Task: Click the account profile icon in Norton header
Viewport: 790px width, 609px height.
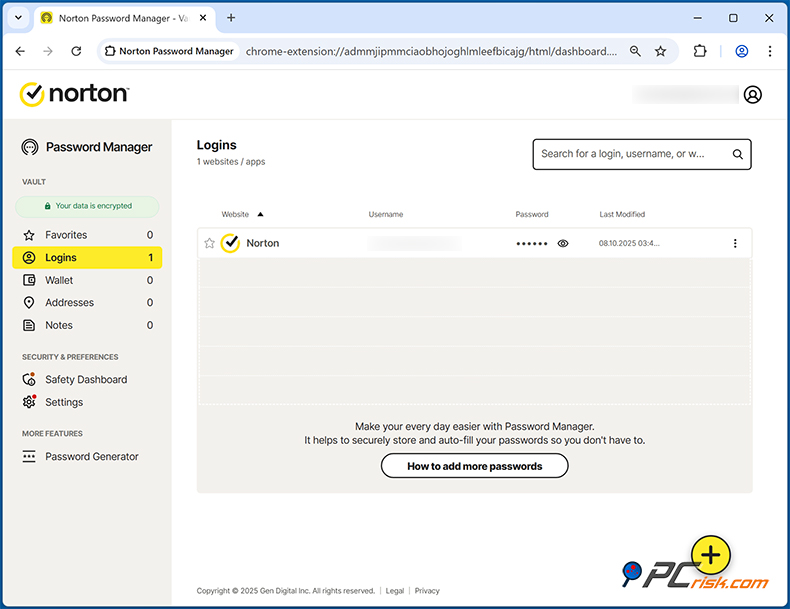Action: coord(753,94)
